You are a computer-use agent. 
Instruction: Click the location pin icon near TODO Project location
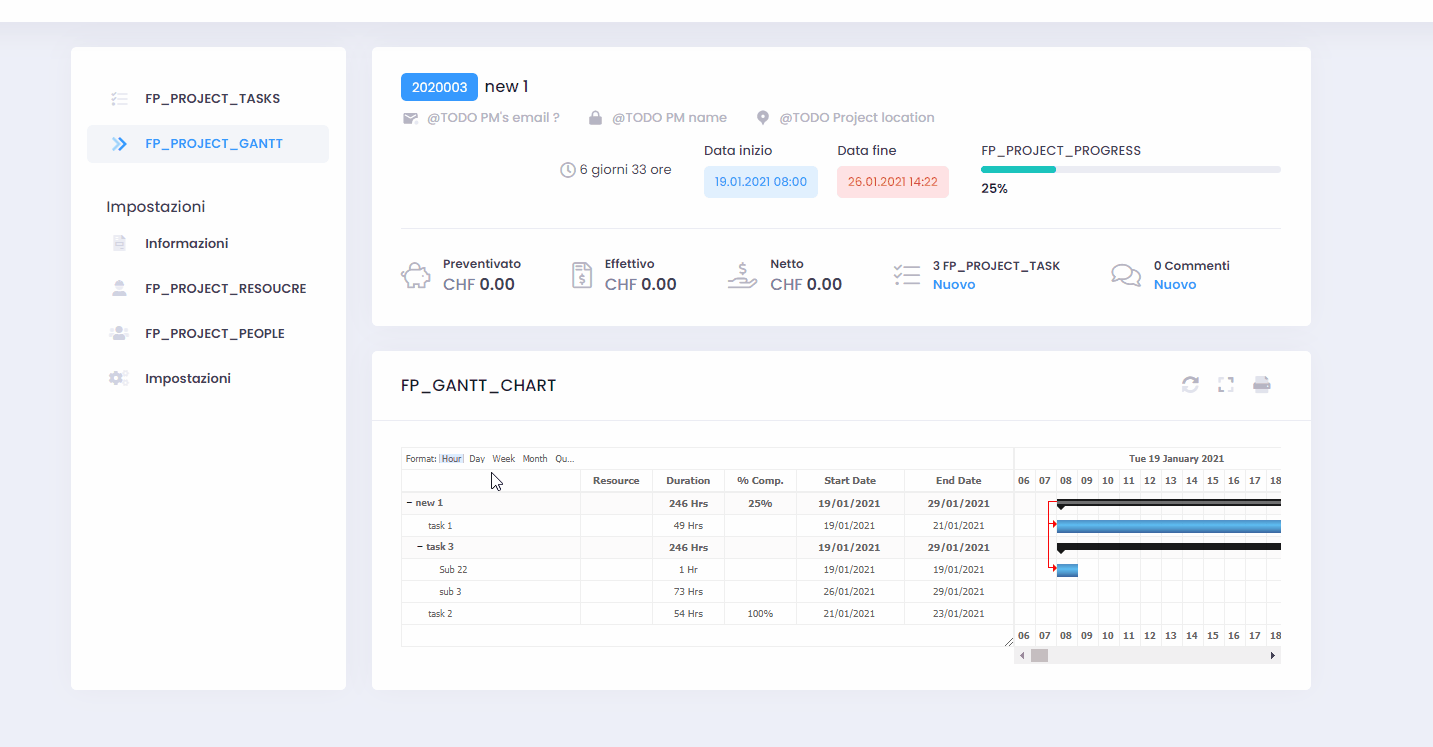(763, 117)
